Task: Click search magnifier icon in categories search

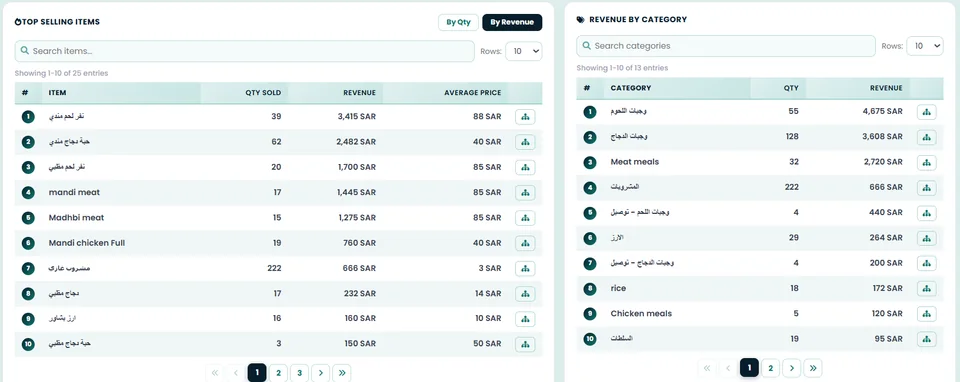Action: click(x=587, y=45)
